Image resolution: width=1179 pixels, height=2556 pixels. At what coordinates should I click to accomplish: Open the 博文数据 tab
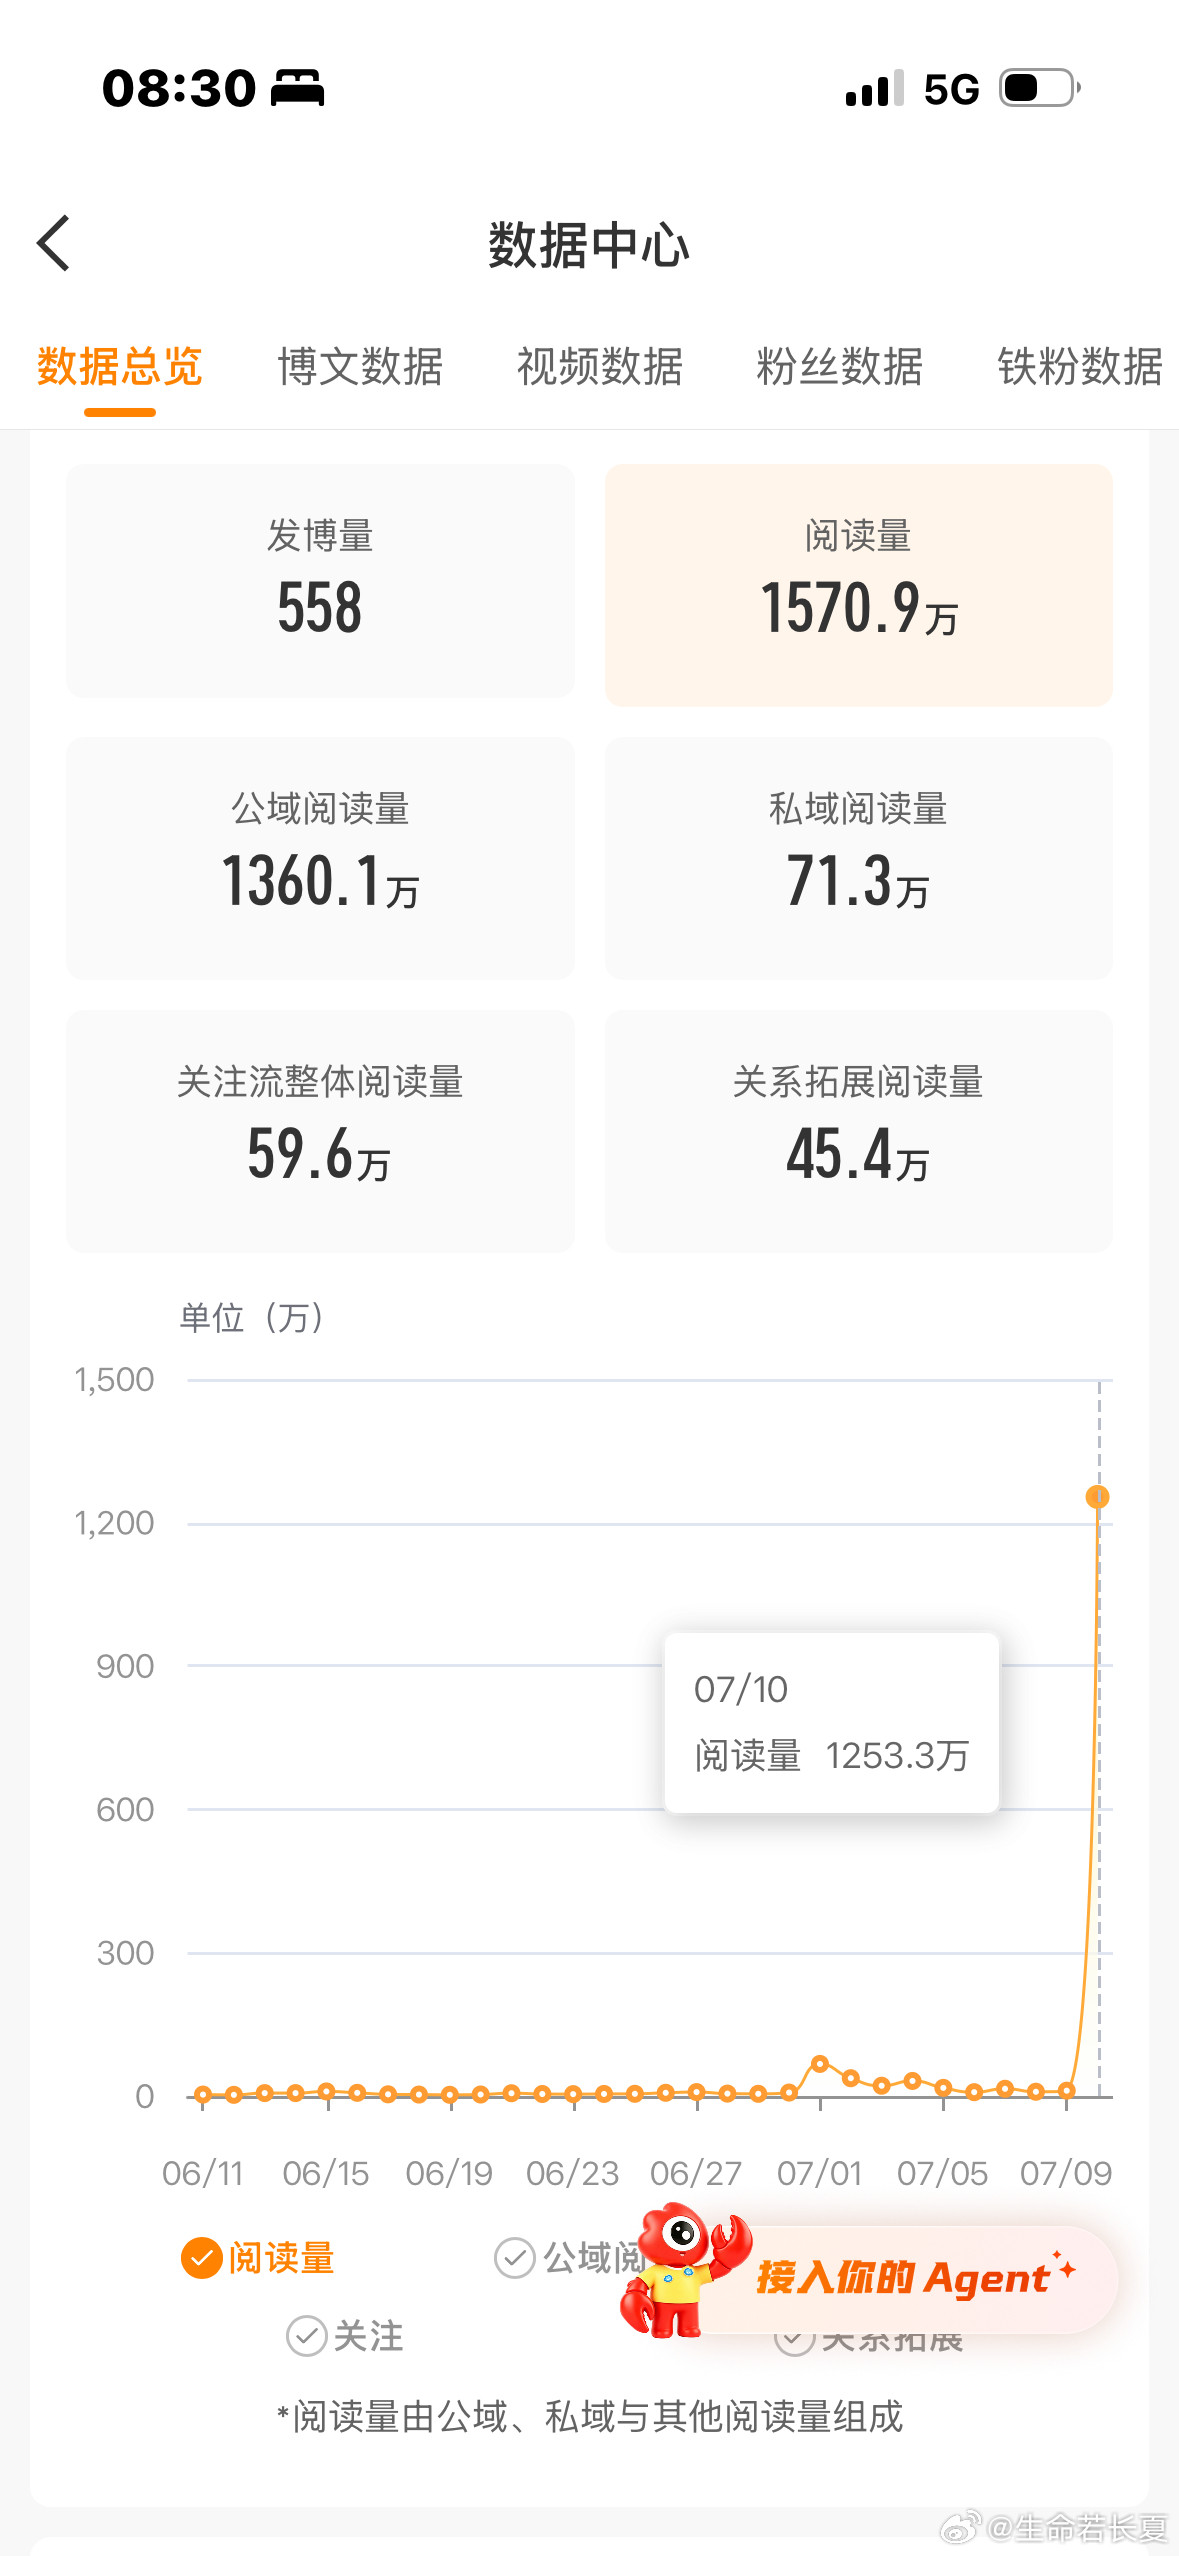point(360,367)
